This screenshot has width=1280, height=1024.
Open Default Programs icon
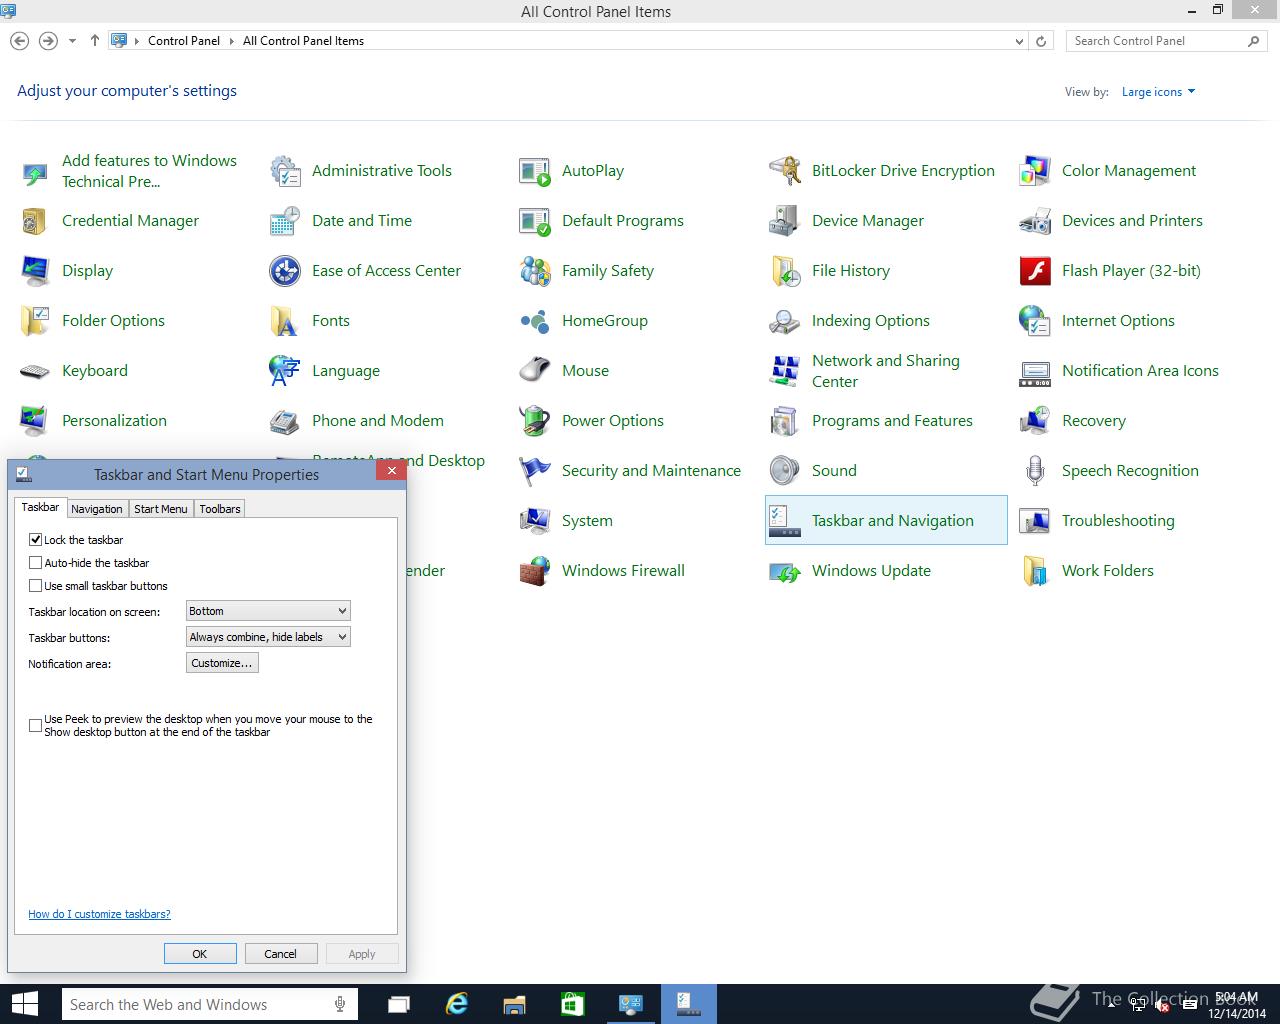(x=535, y=221)
